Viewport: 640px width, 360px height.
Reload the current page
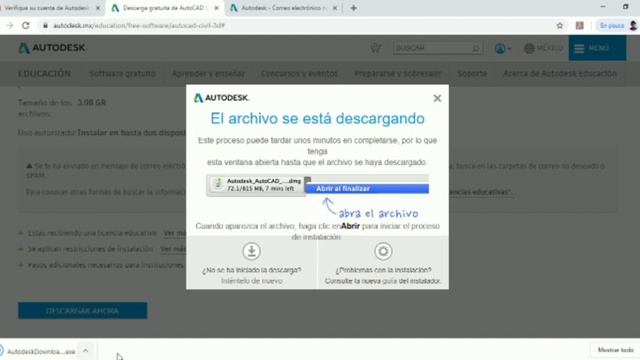26,25
